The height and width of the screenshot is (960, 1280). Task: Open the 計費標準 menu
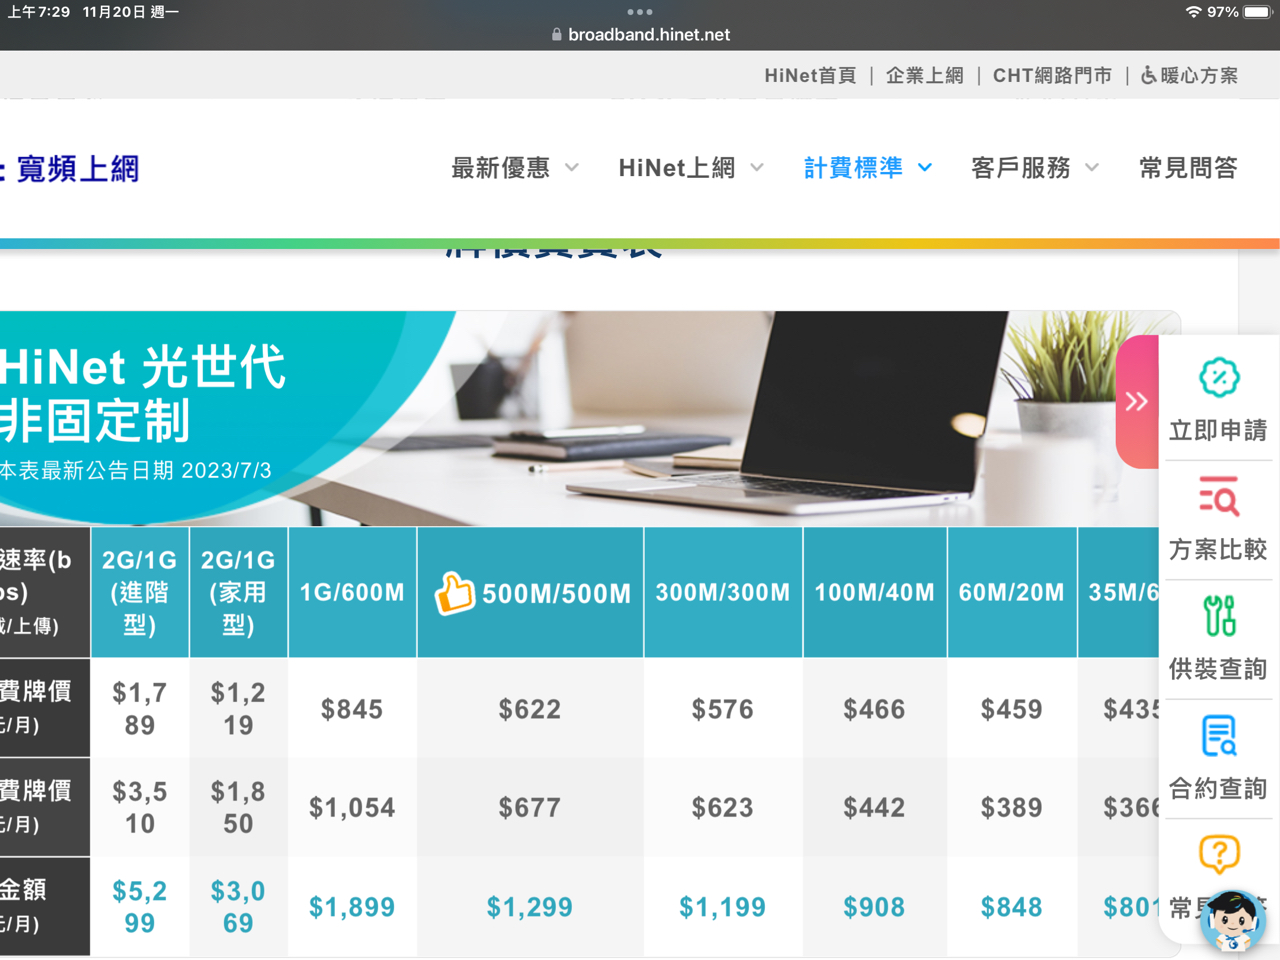point(854,168)
